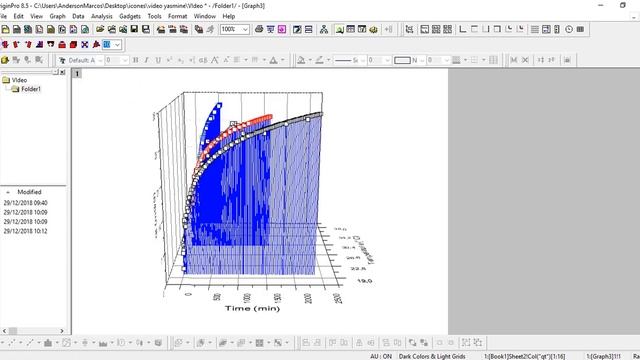Click the blue X icon on 3D rotation toolbar
This screenshot has height=360, width=640.
(84, 44)
